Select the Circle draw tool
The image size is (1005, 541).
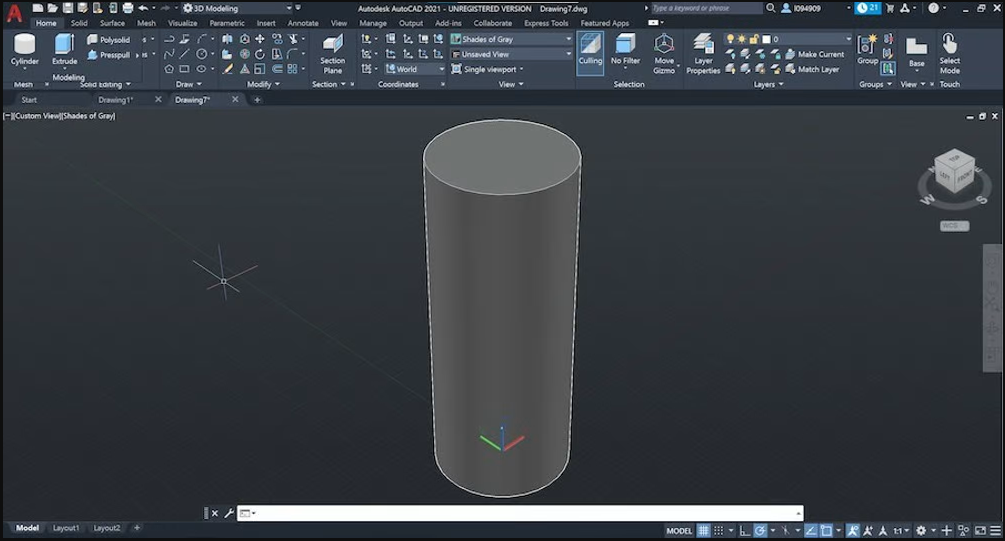pyautogui.click(x=201, y=54)
